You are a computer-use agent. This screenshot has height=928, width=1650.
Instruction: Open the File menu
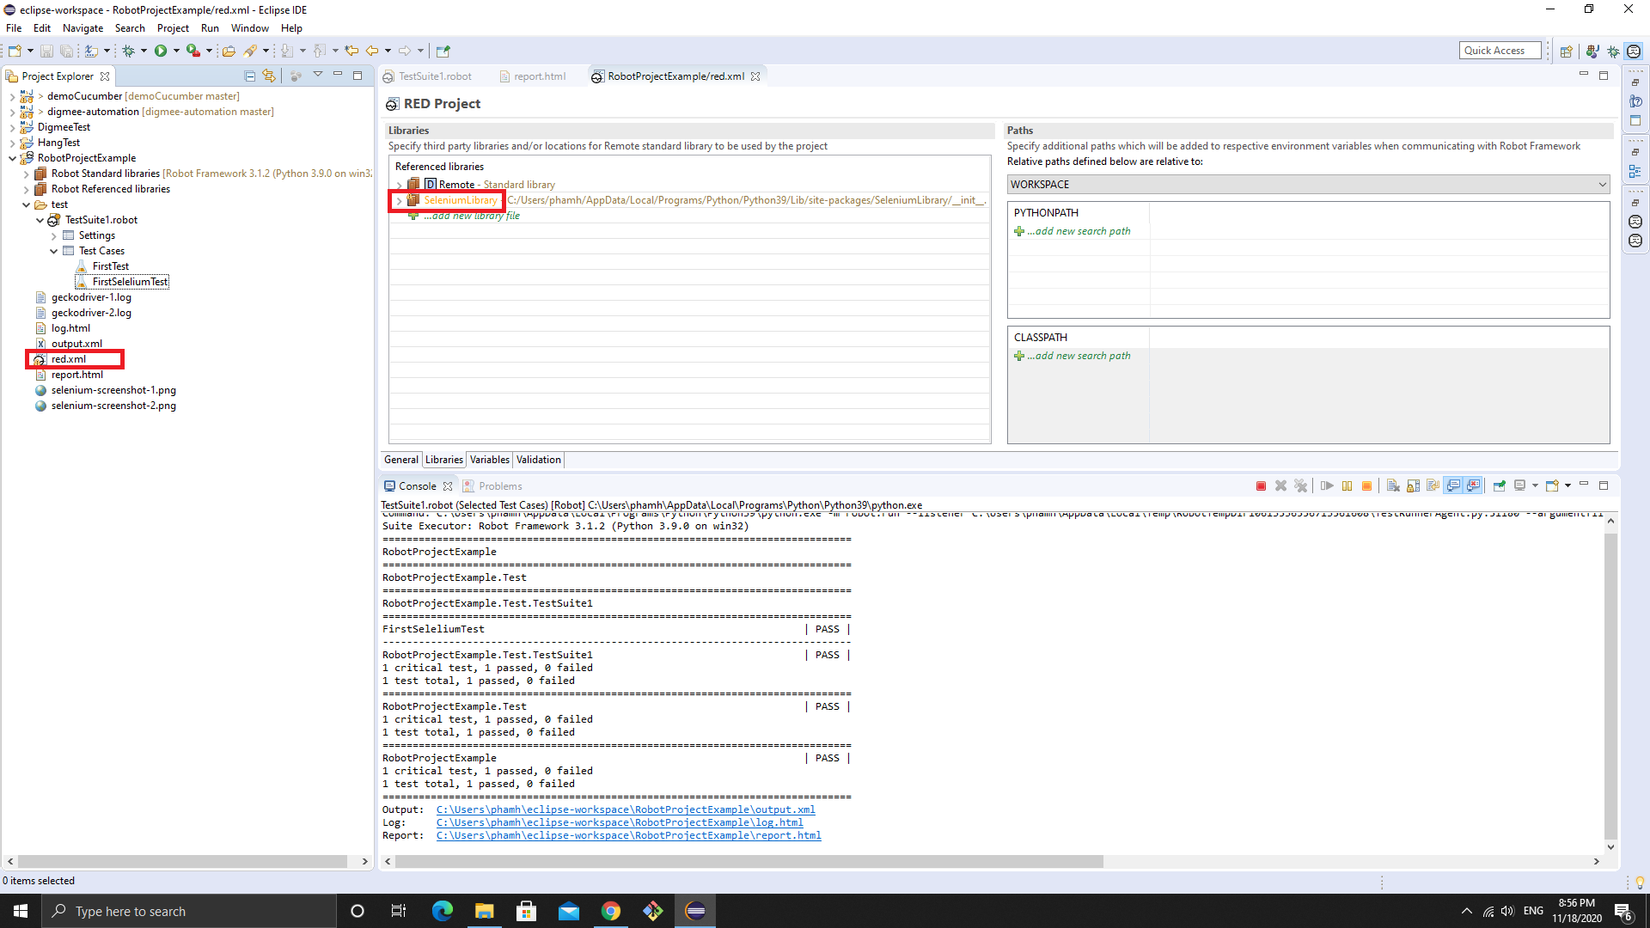click(x=14, y=28)
